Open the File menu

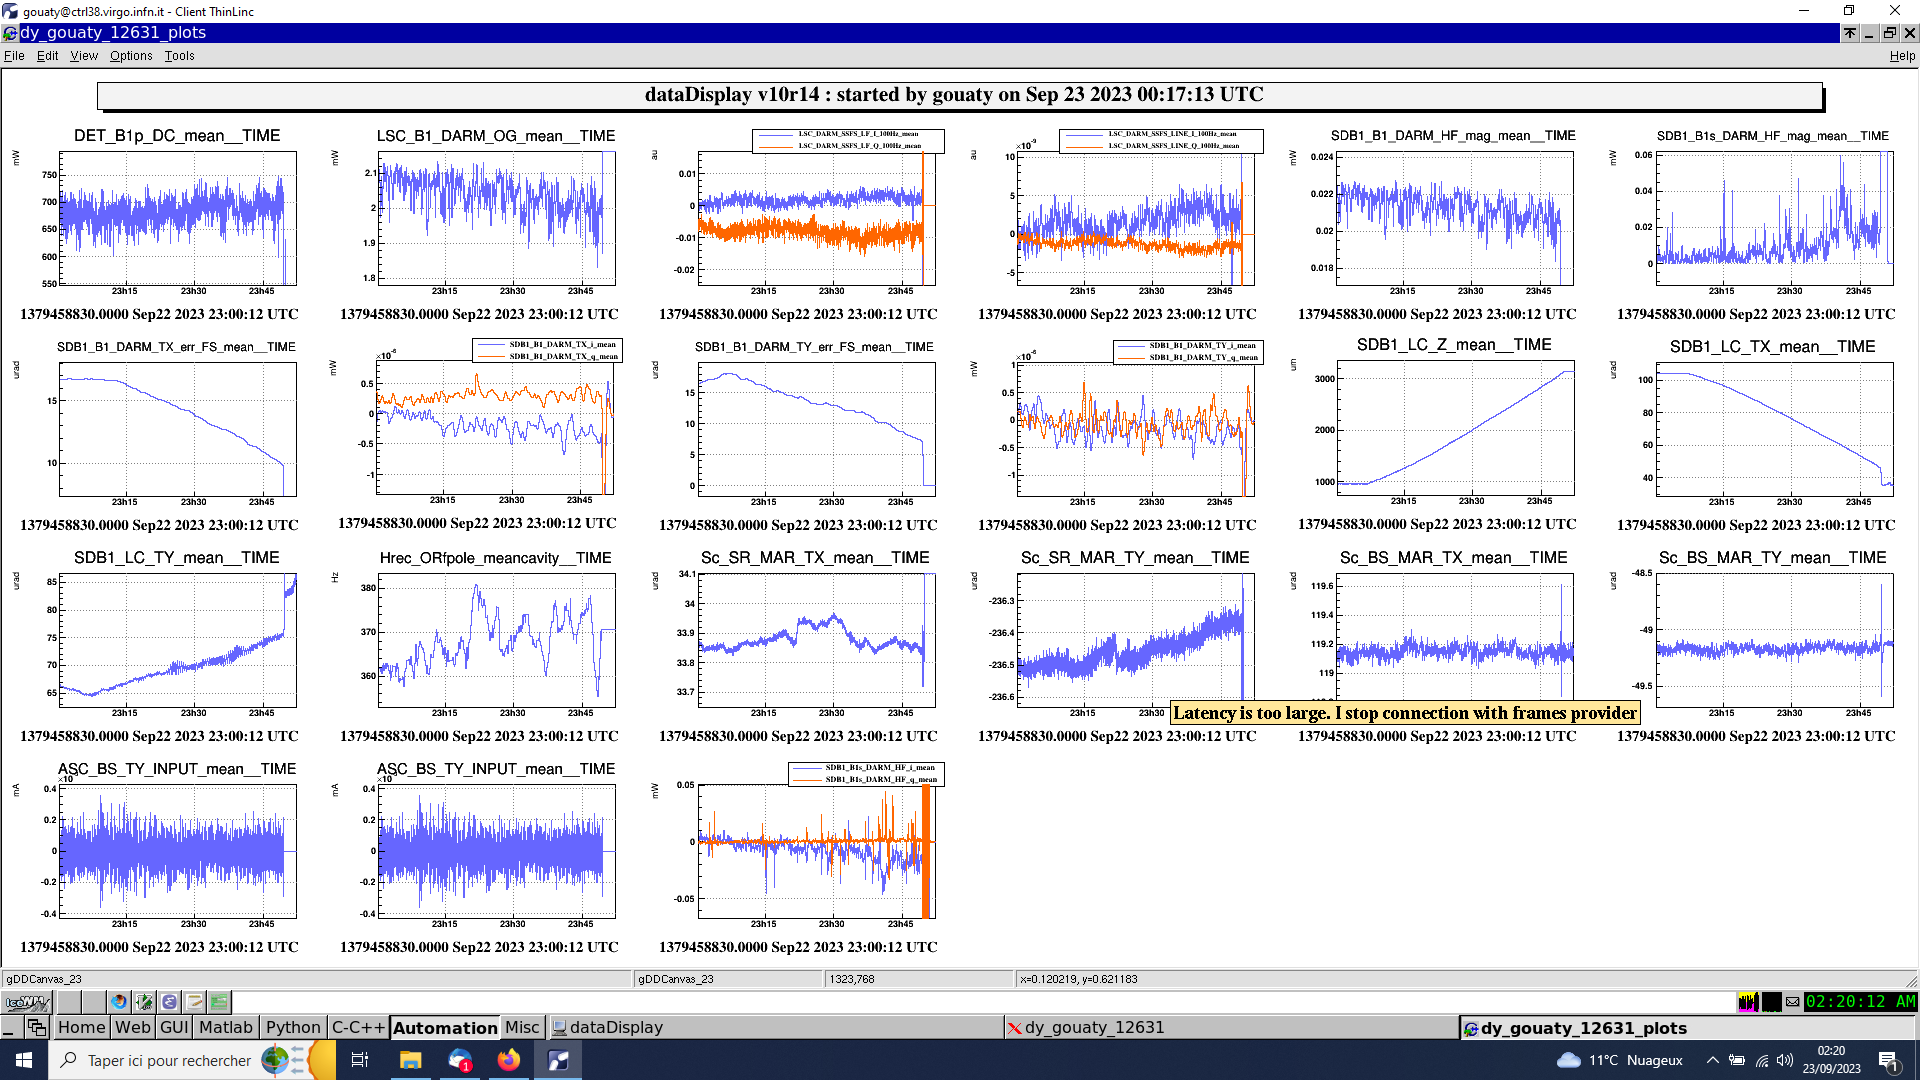14,56
